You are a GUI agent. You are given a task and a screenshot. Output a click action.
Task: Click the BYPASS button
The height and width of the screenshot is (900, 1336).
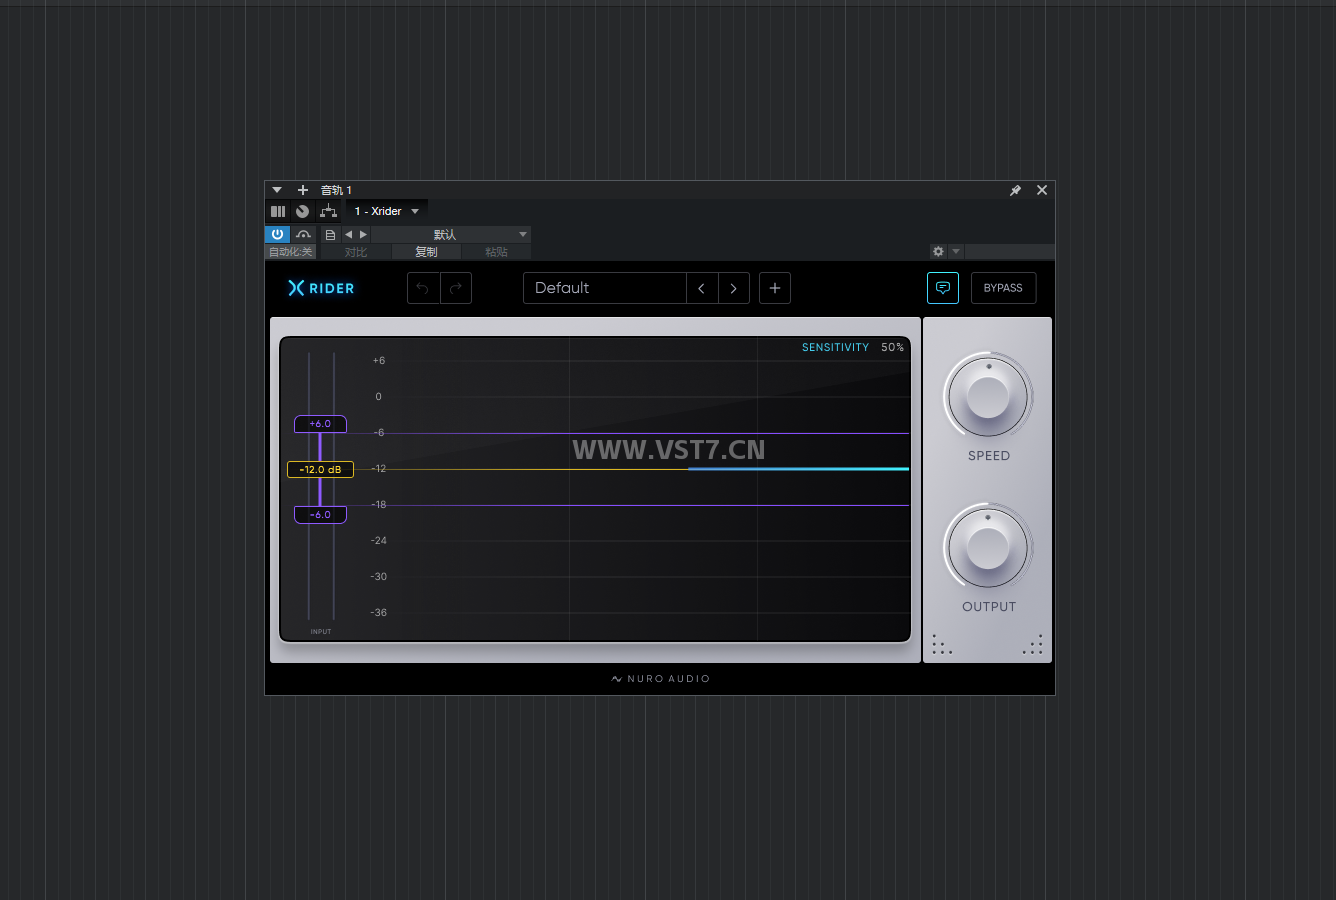point(1003,288)
